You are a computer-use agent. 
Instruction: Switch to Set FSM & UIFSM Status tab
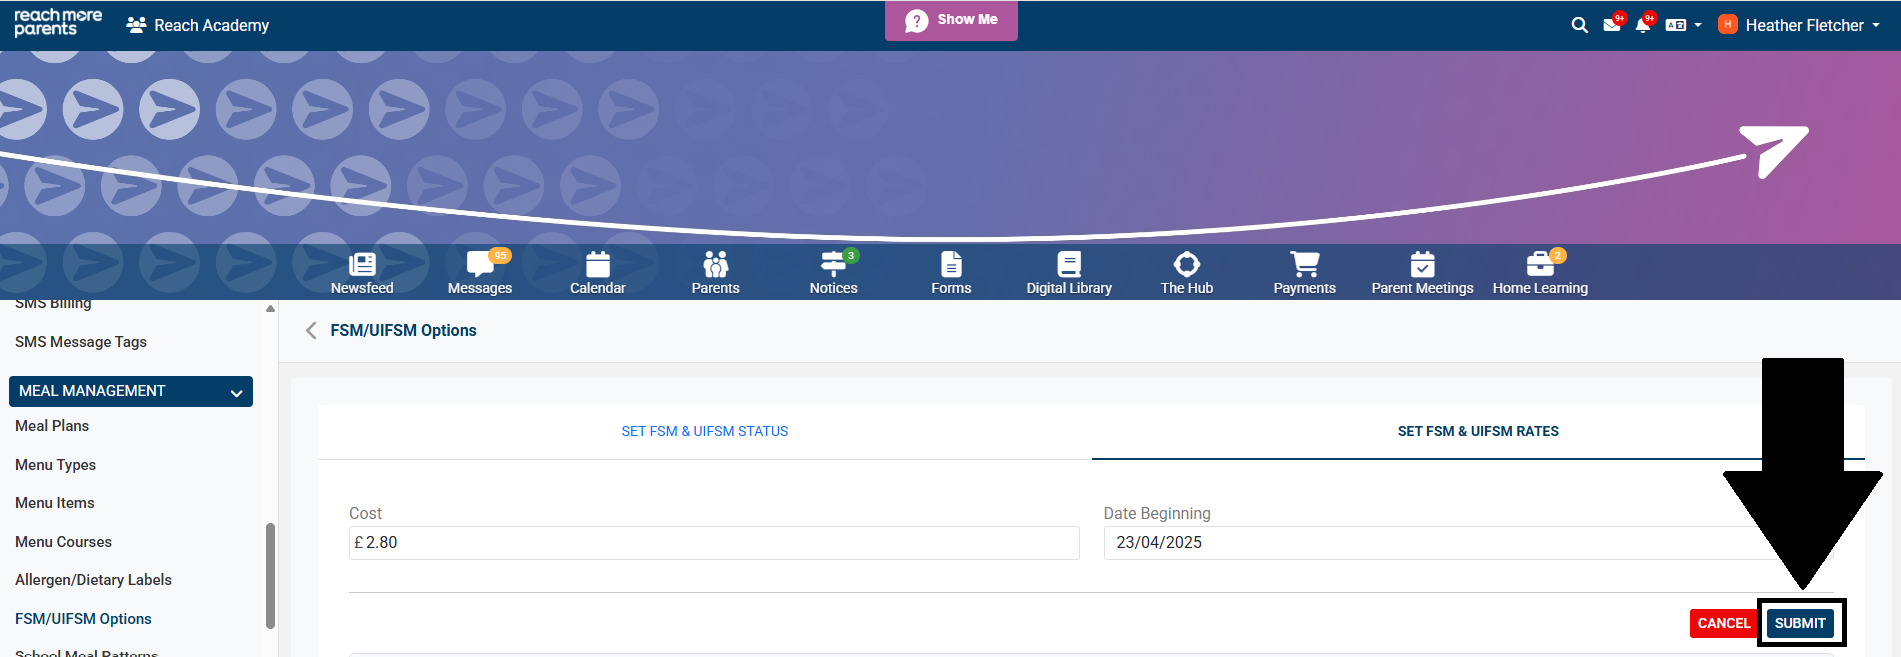(x=704, y=431)
